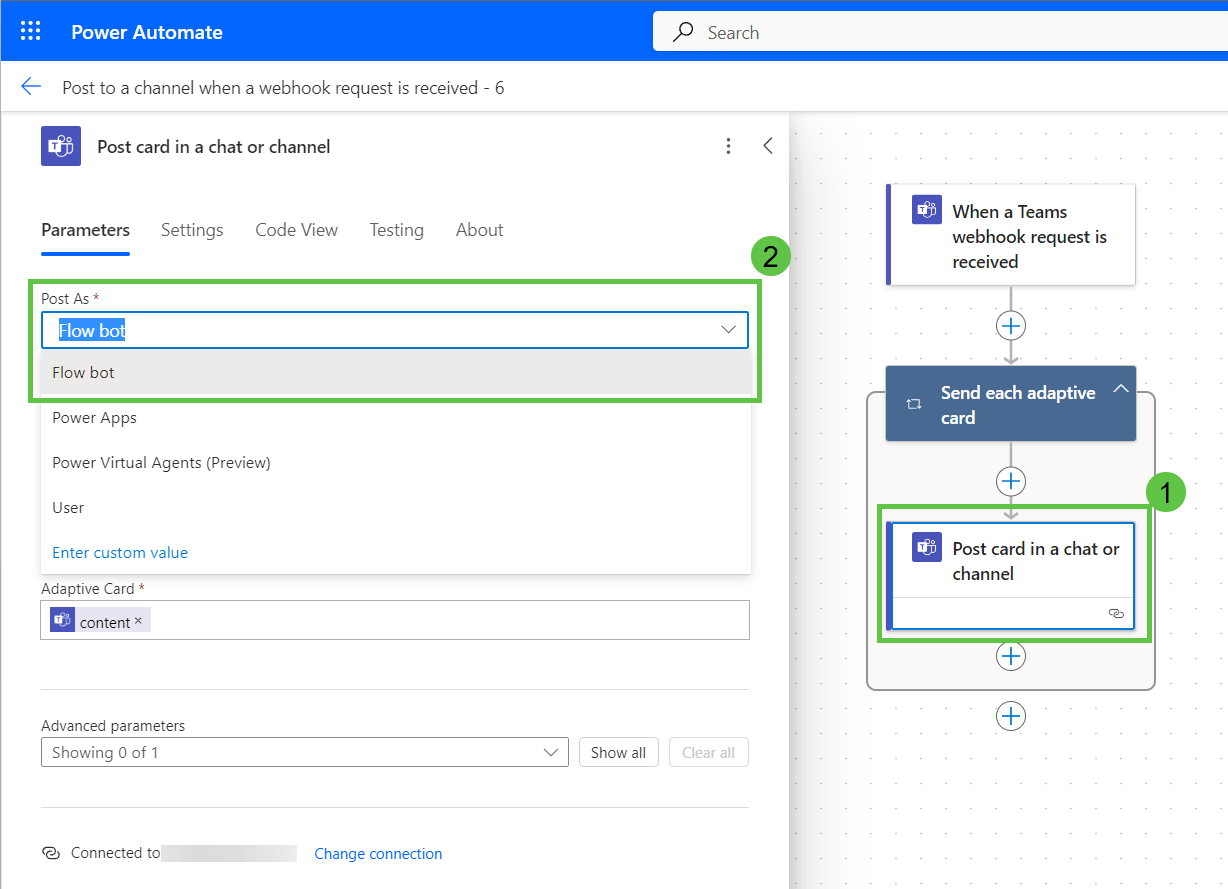This screenshot has height=889, width=1228.
Task: Select the Send each adaptive card header
Action: [1011, 404]
